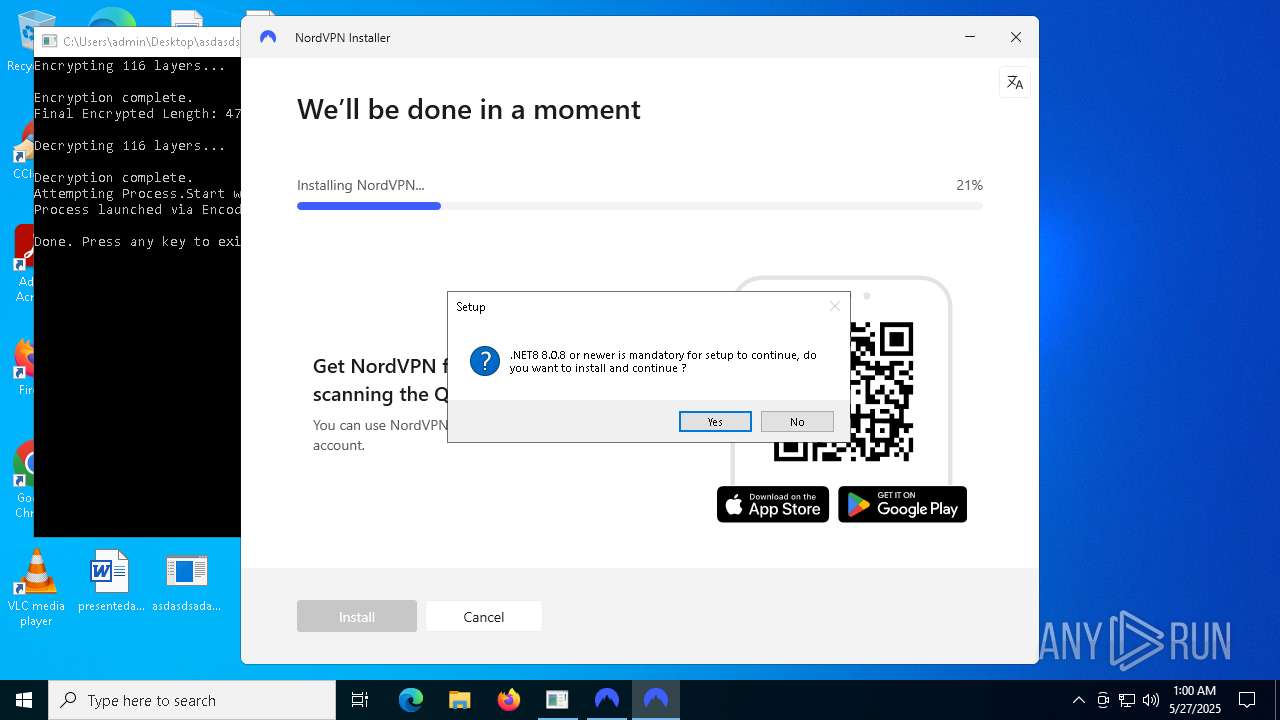The image size is (1280, 720).
Task: Switch to the console app in taskbar
Action: [x=557, y=700]
